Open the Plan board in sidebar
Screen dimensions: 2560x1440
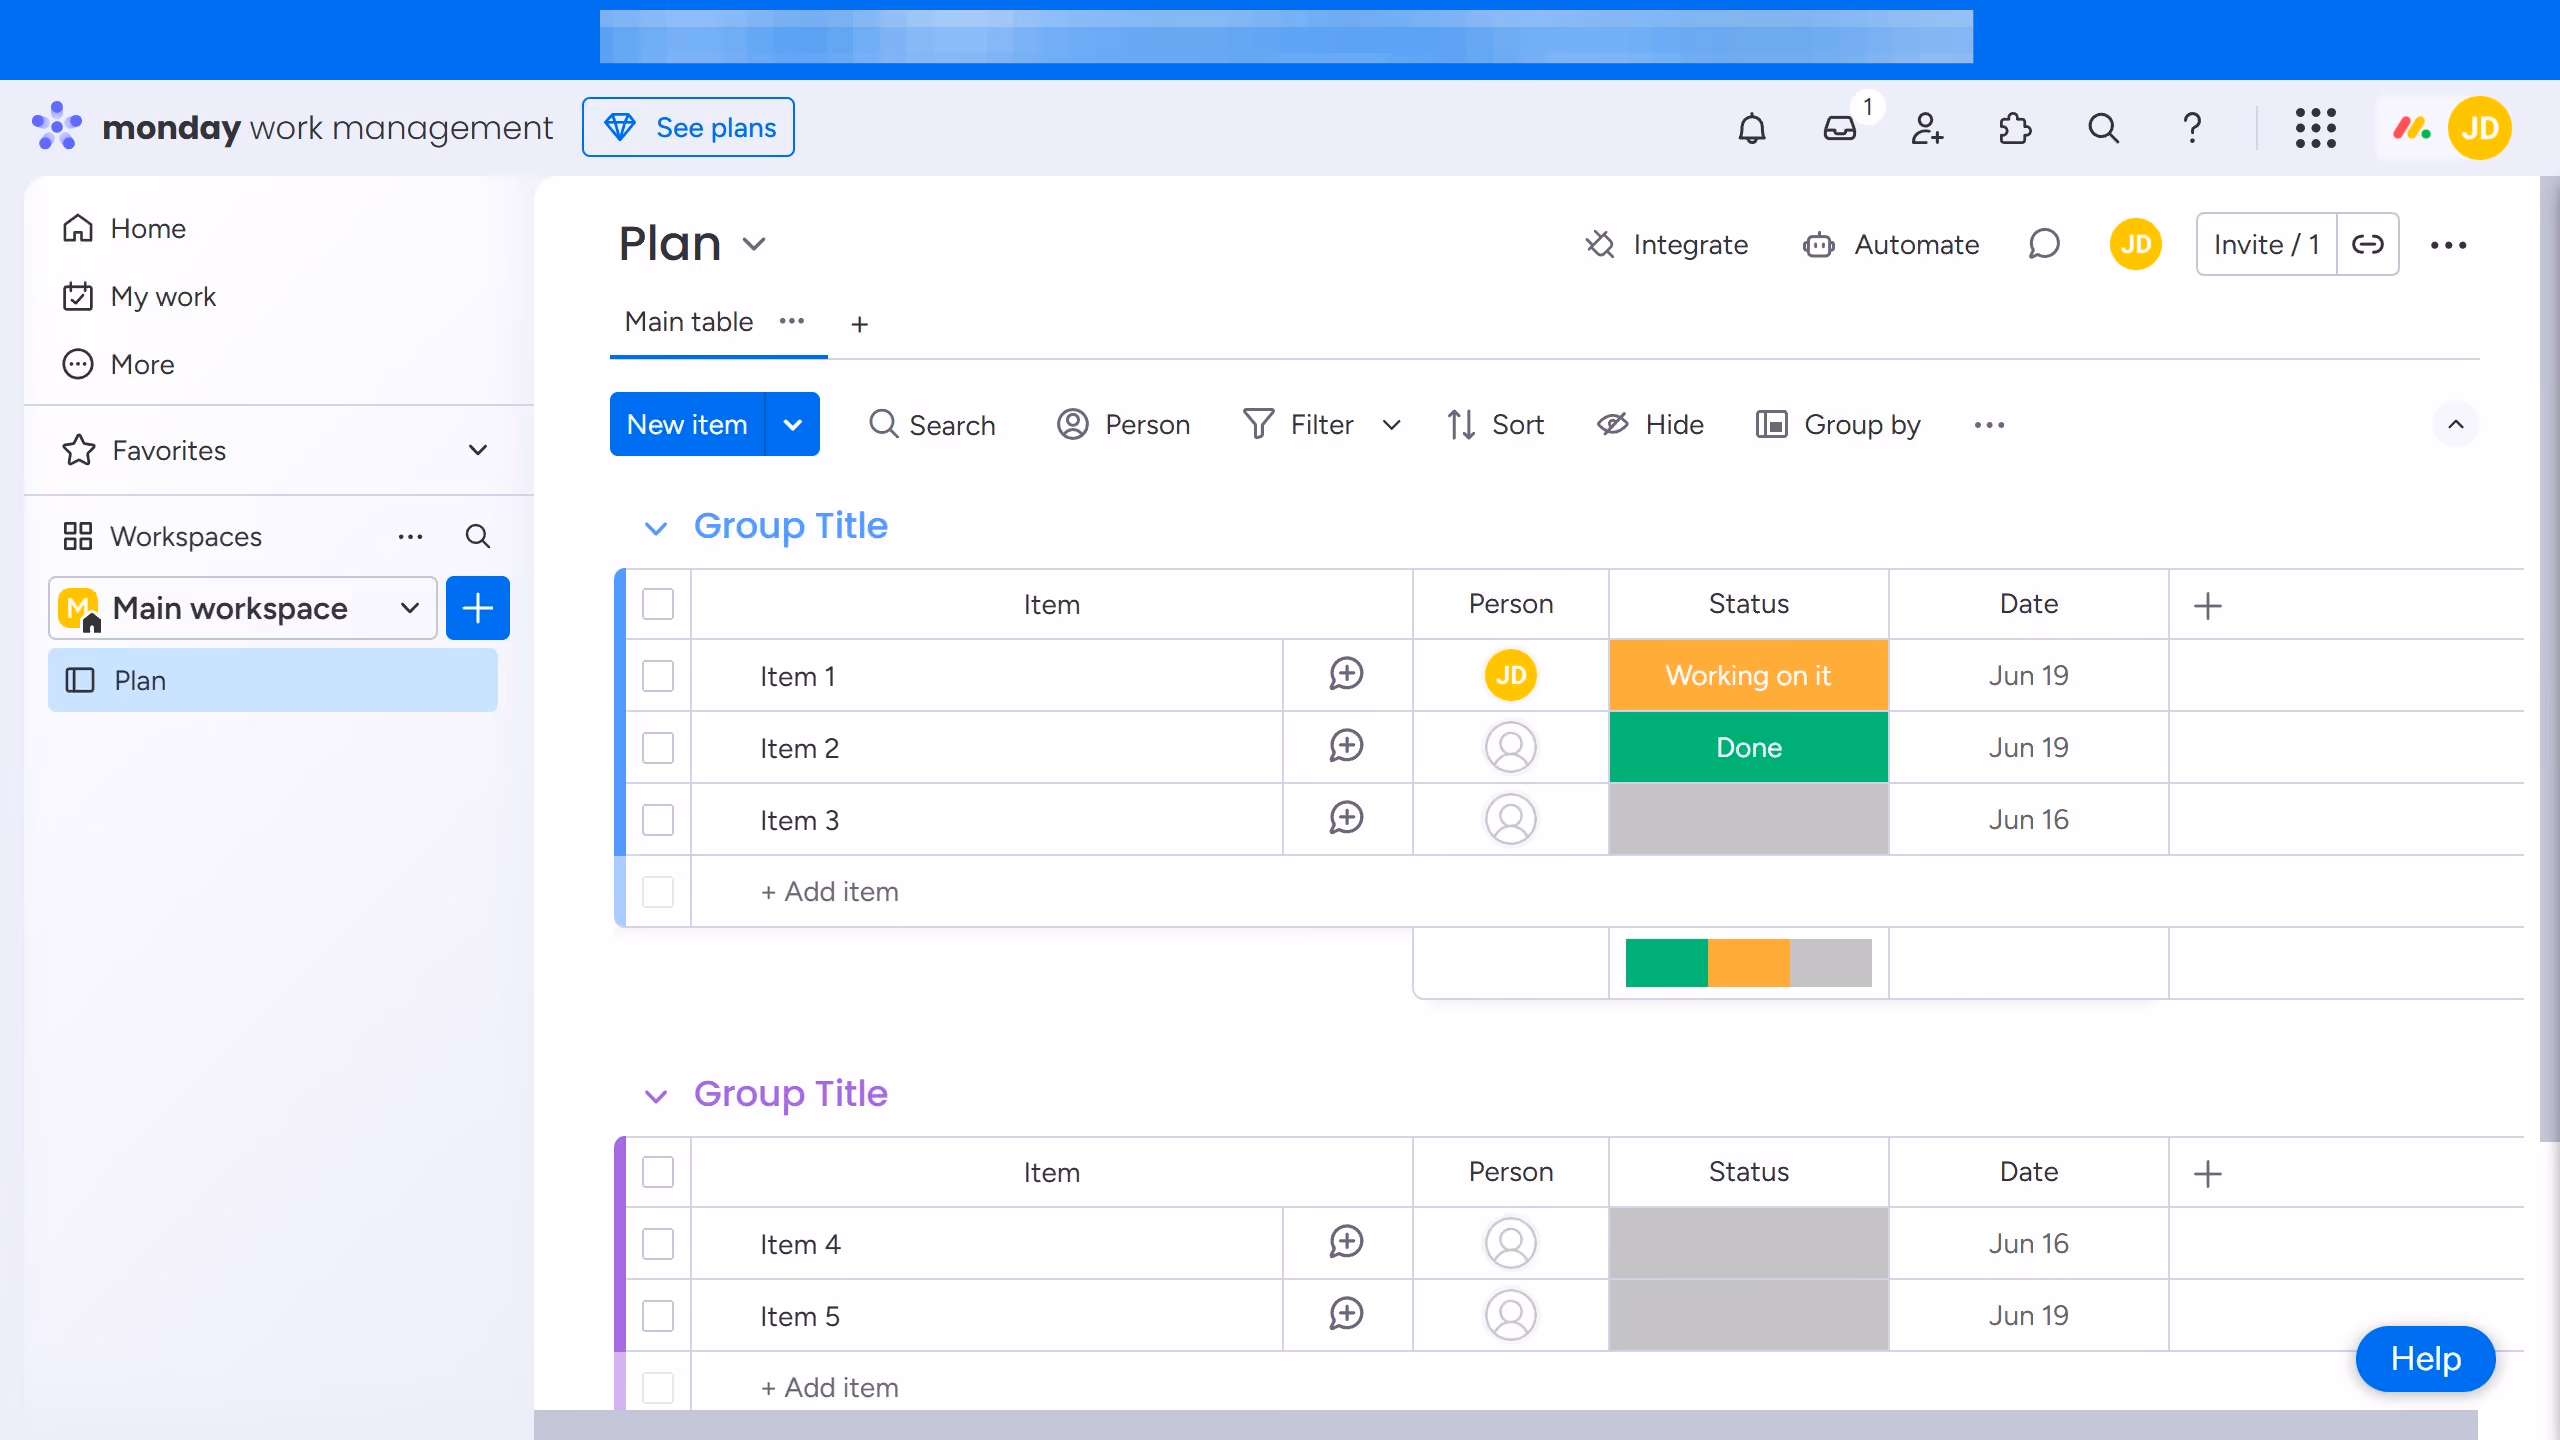[273, 680]
